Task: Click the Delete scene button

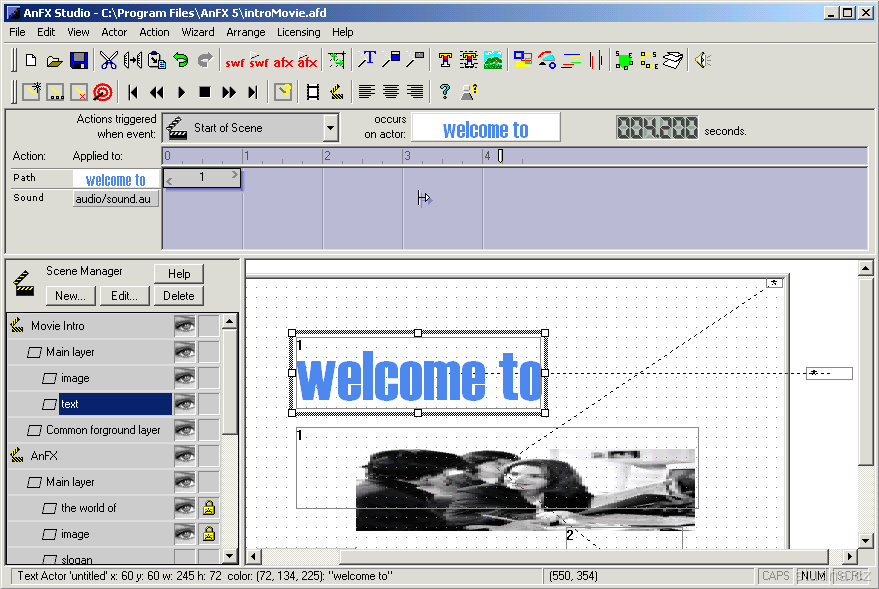Action: coord(178,296)
